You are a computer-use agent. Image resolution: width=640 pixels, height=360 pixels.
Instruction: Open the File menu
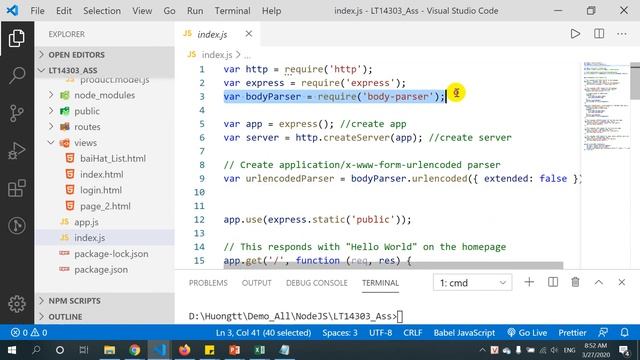37,11
